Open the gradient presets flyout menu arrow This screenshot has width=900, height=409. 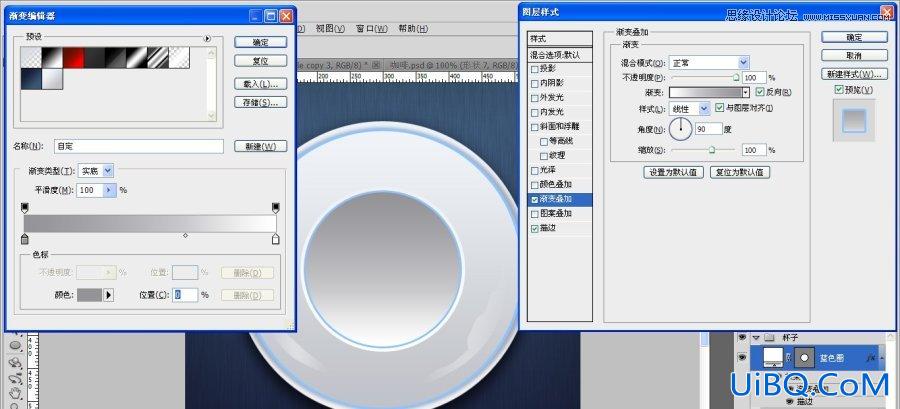(x=207, y=38)
